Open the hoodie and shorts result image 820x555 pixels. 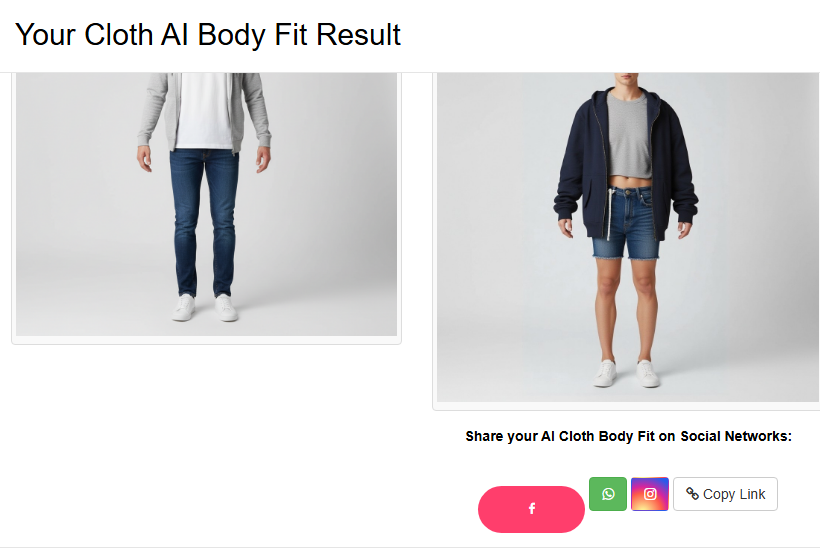628,237
